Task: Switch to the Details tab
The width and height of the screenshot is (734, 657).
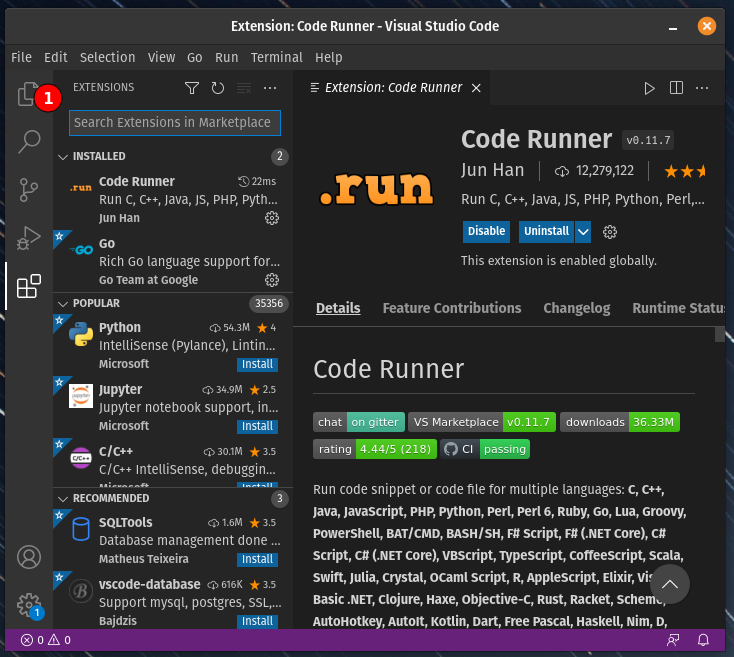Action: click(x=338, y=308)
